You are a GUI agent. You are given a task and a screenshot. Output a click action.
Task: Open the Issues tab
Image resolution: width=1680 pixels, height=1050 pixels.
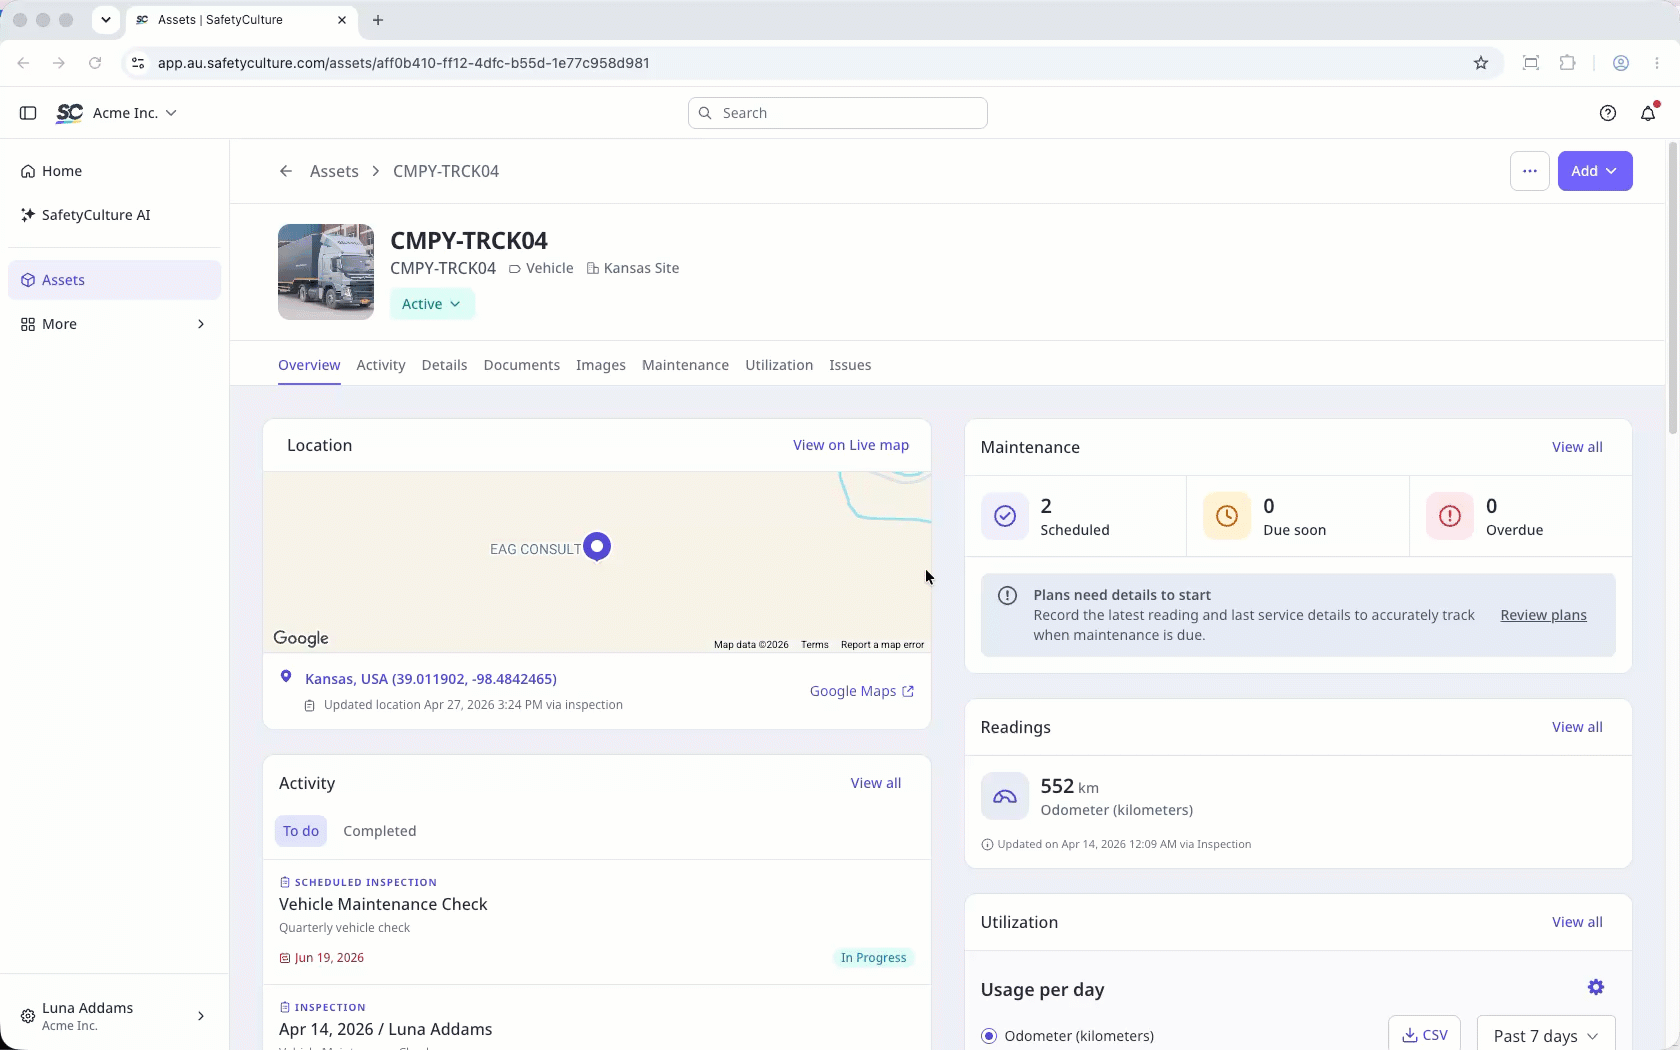pos(850,365)
